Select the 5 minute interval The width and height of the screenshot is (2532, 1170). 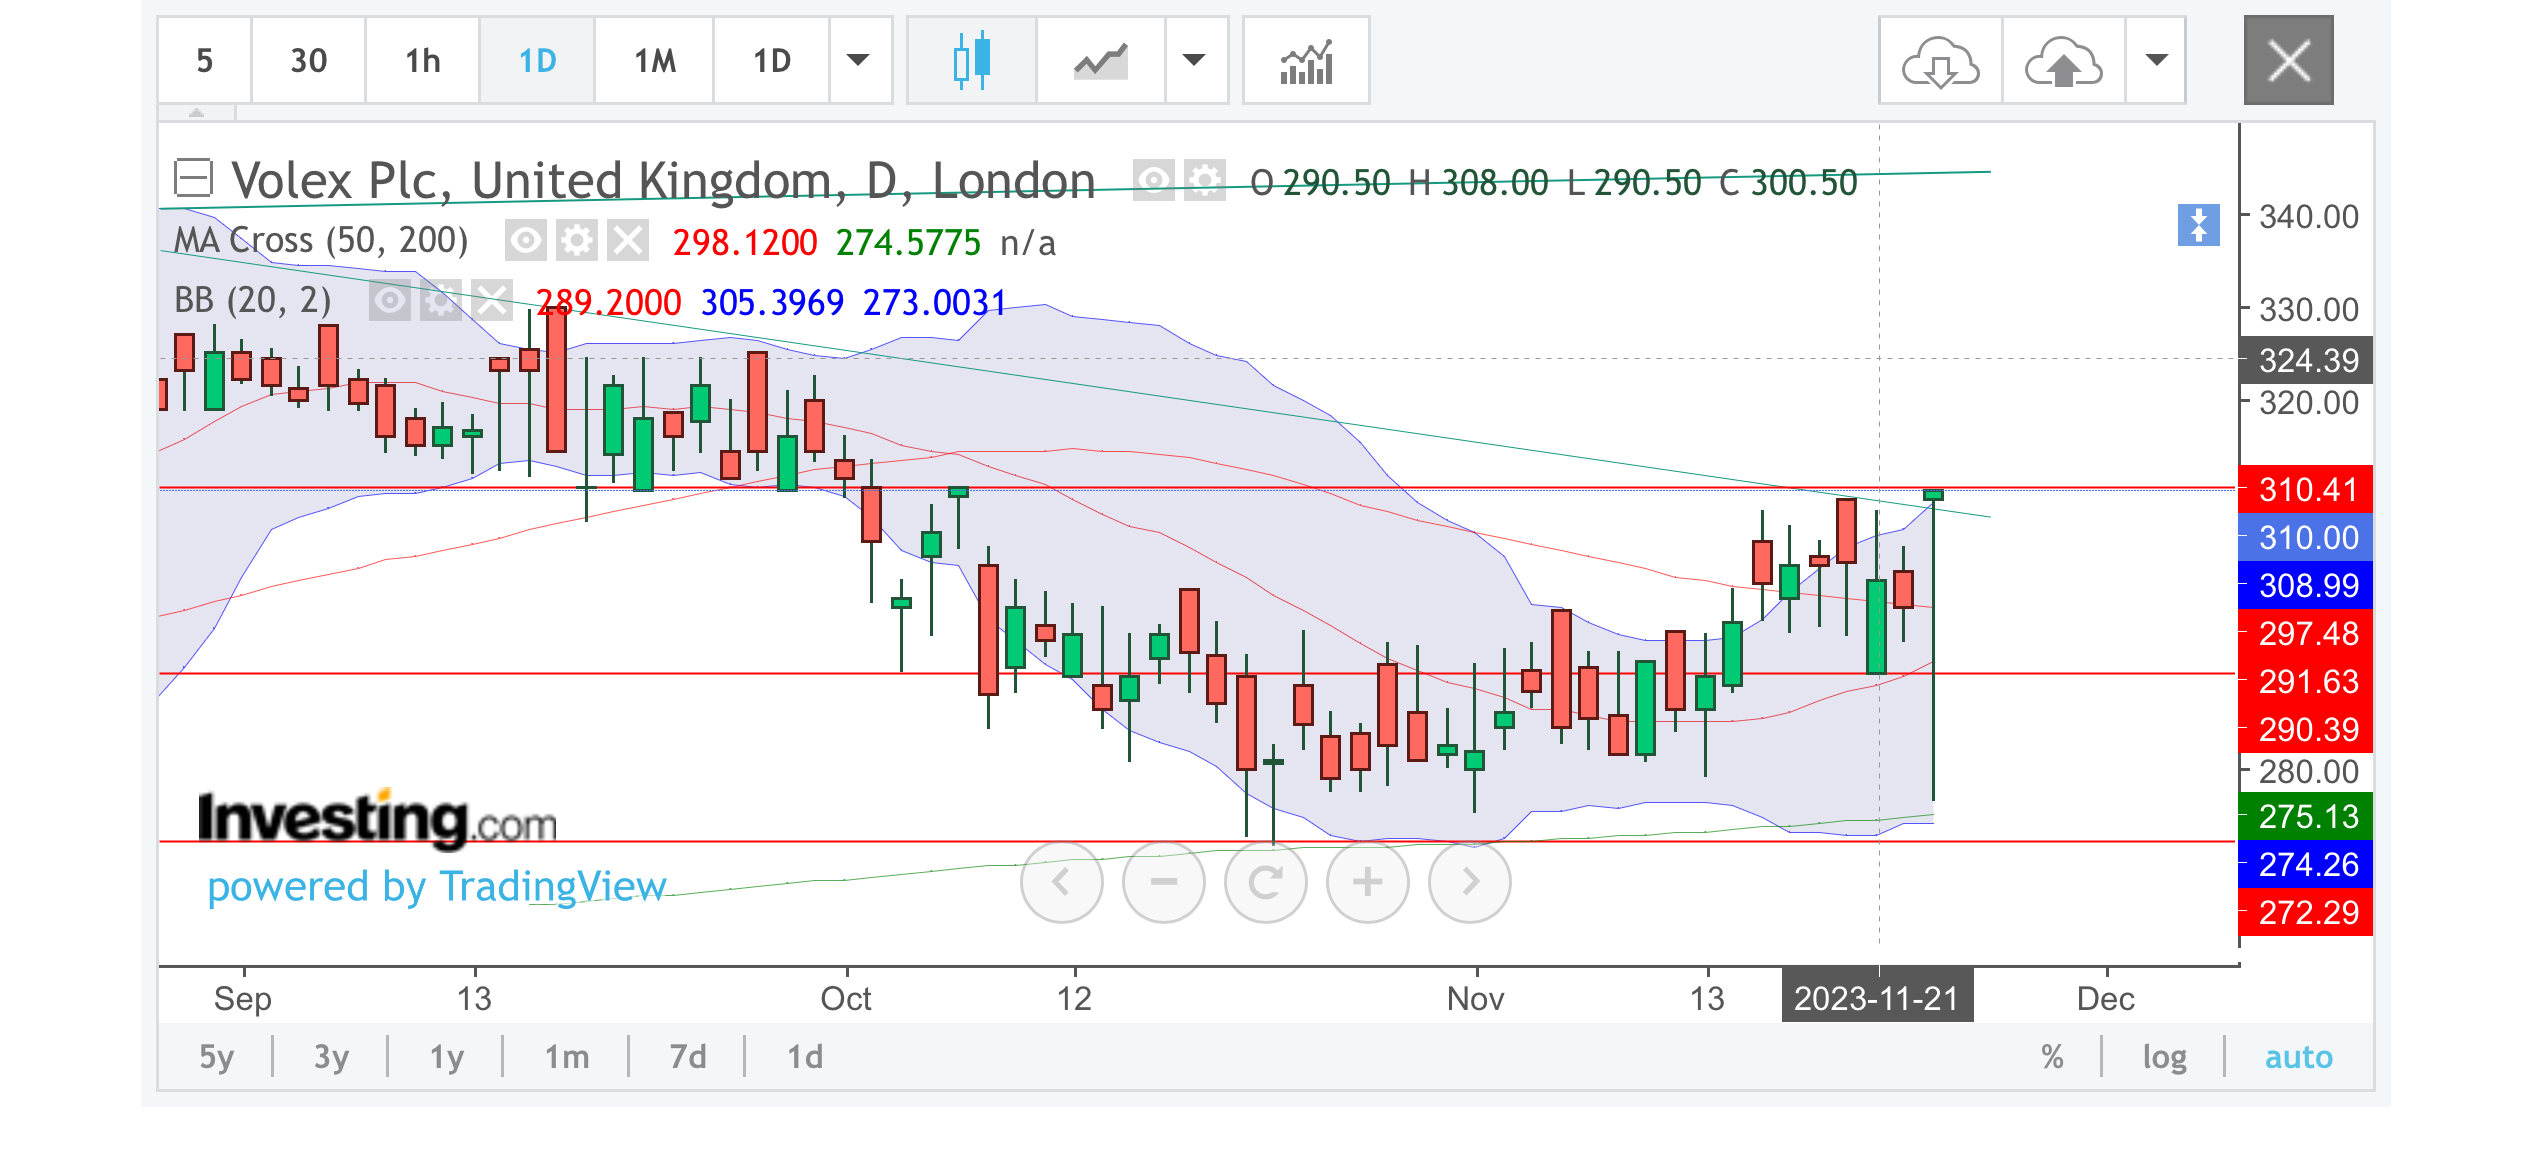pos(204,61)
